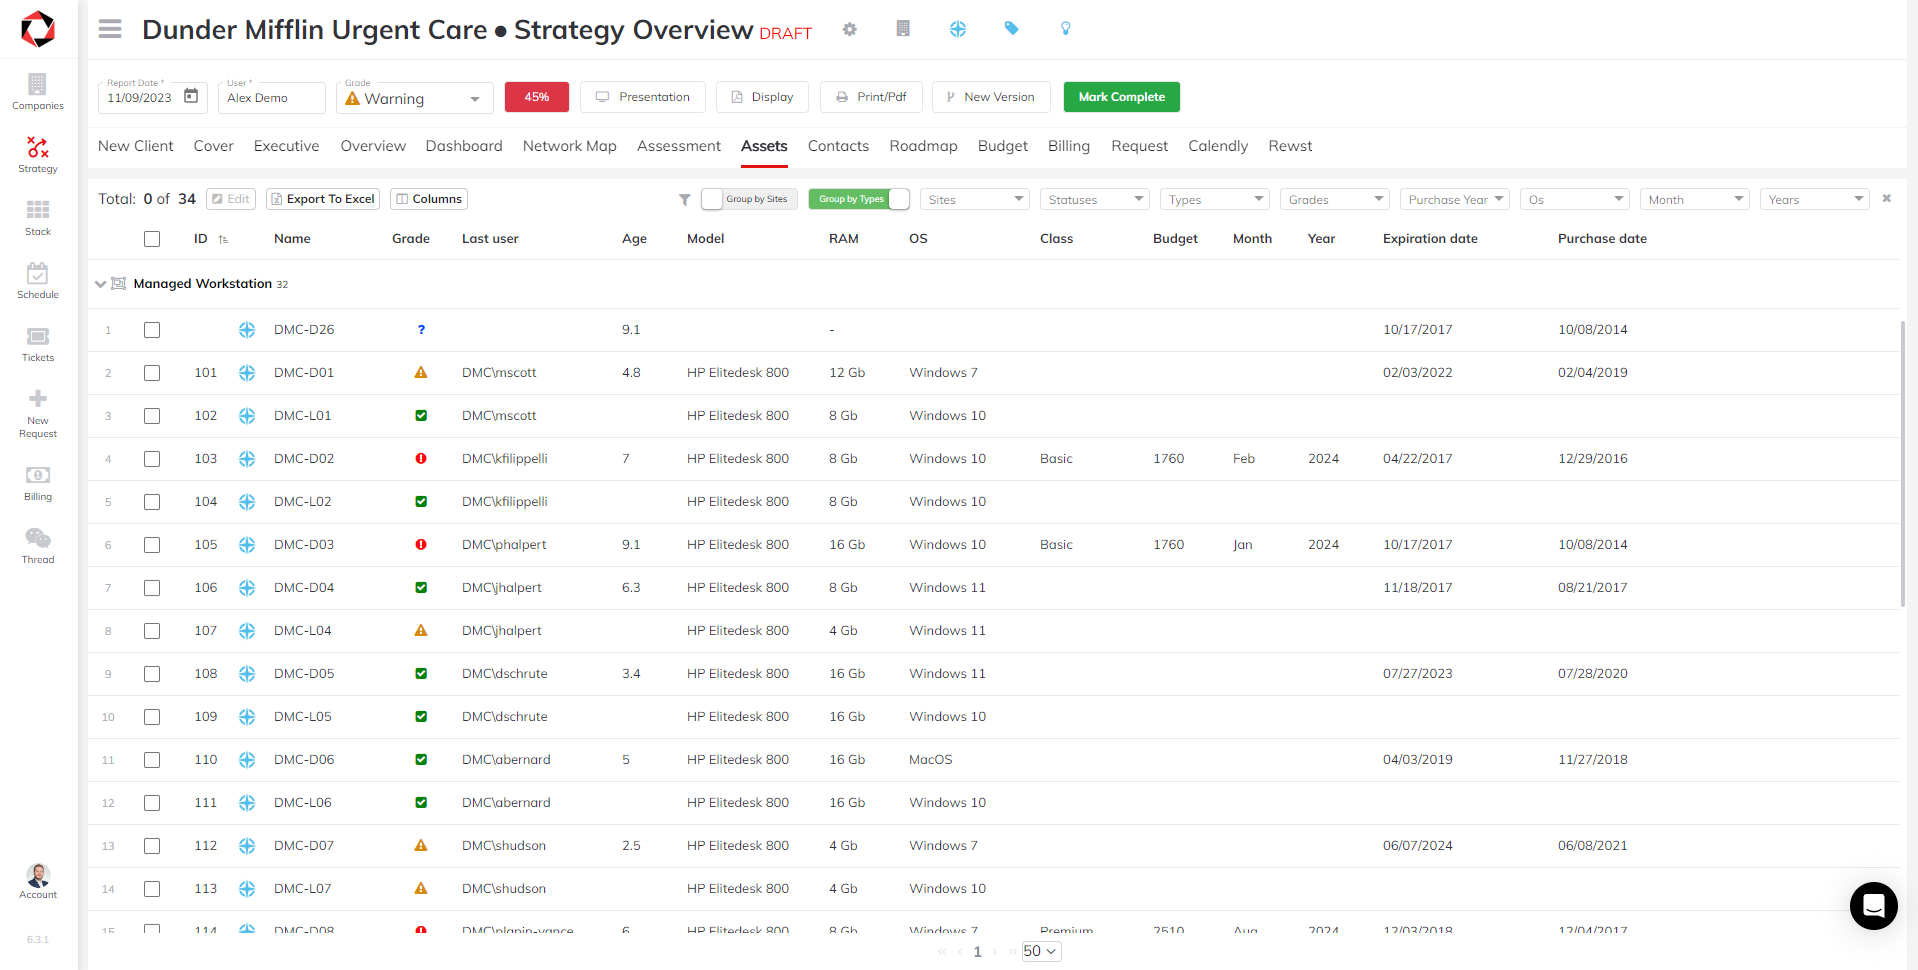
Task: Click the Mark Complete button
Action: point(1122,97)
